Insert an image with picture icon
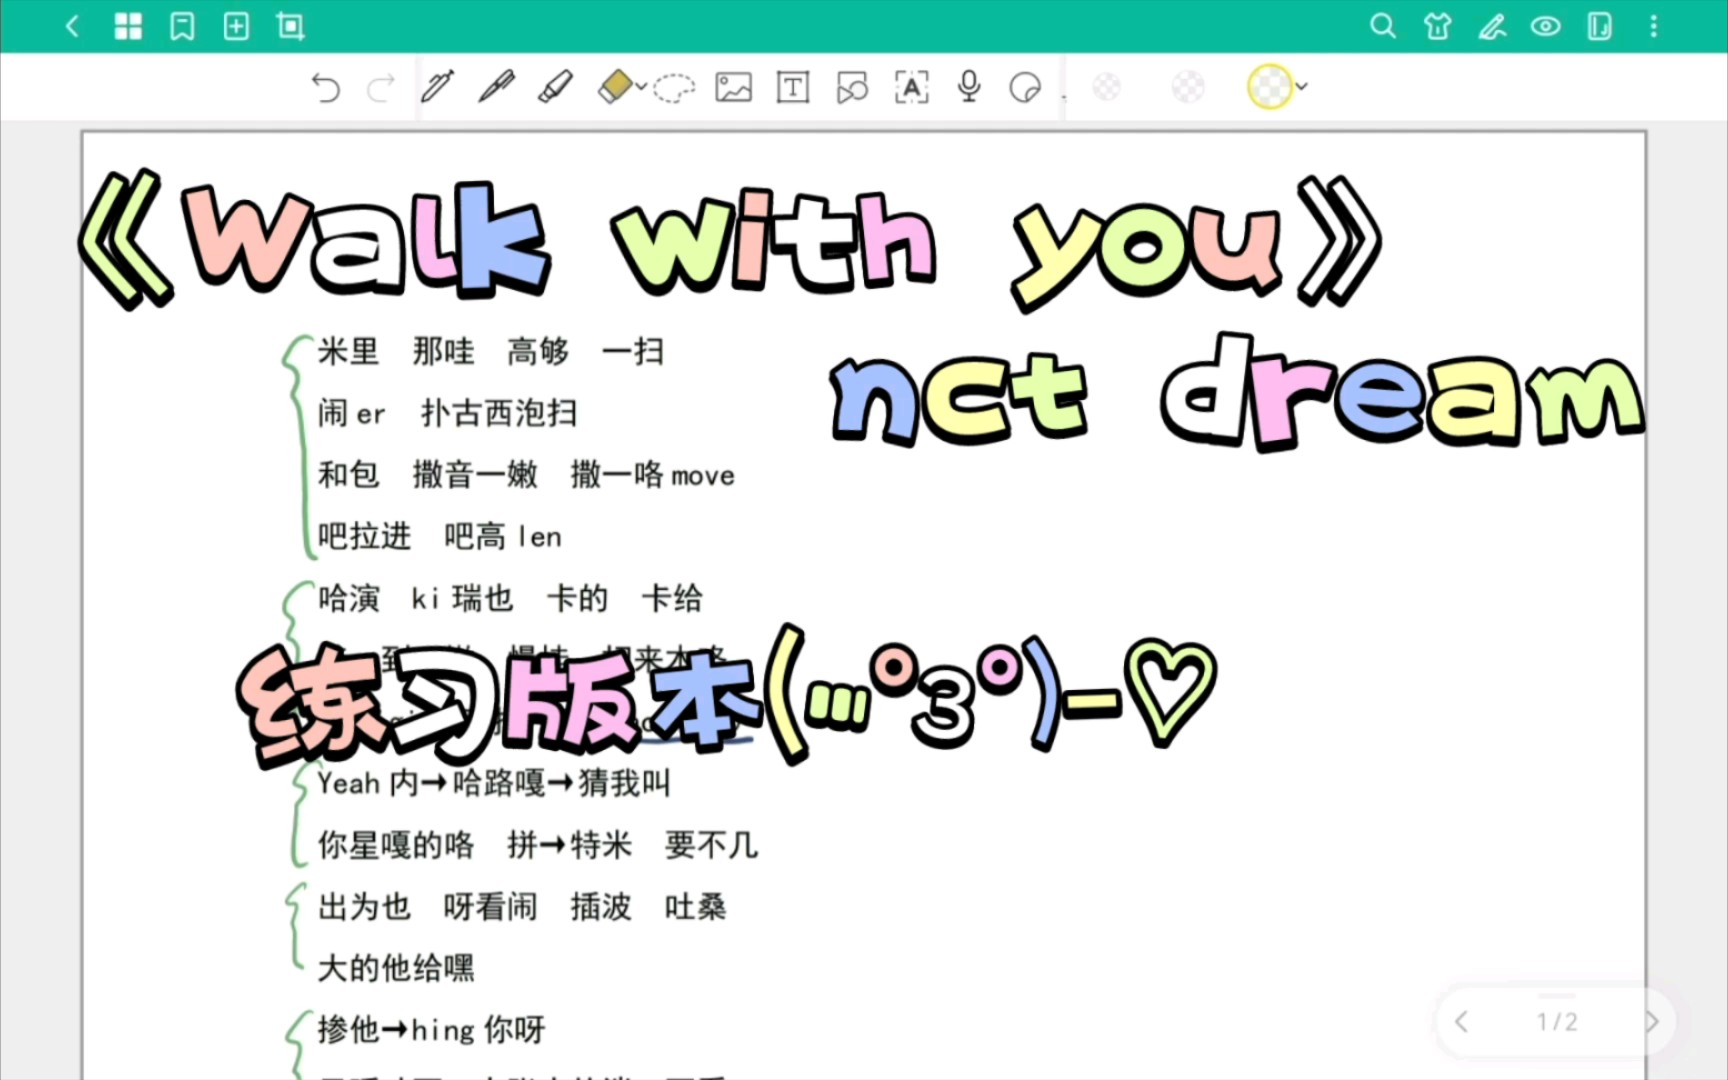The image size is (1728, 1080). [x=733, y=88]
